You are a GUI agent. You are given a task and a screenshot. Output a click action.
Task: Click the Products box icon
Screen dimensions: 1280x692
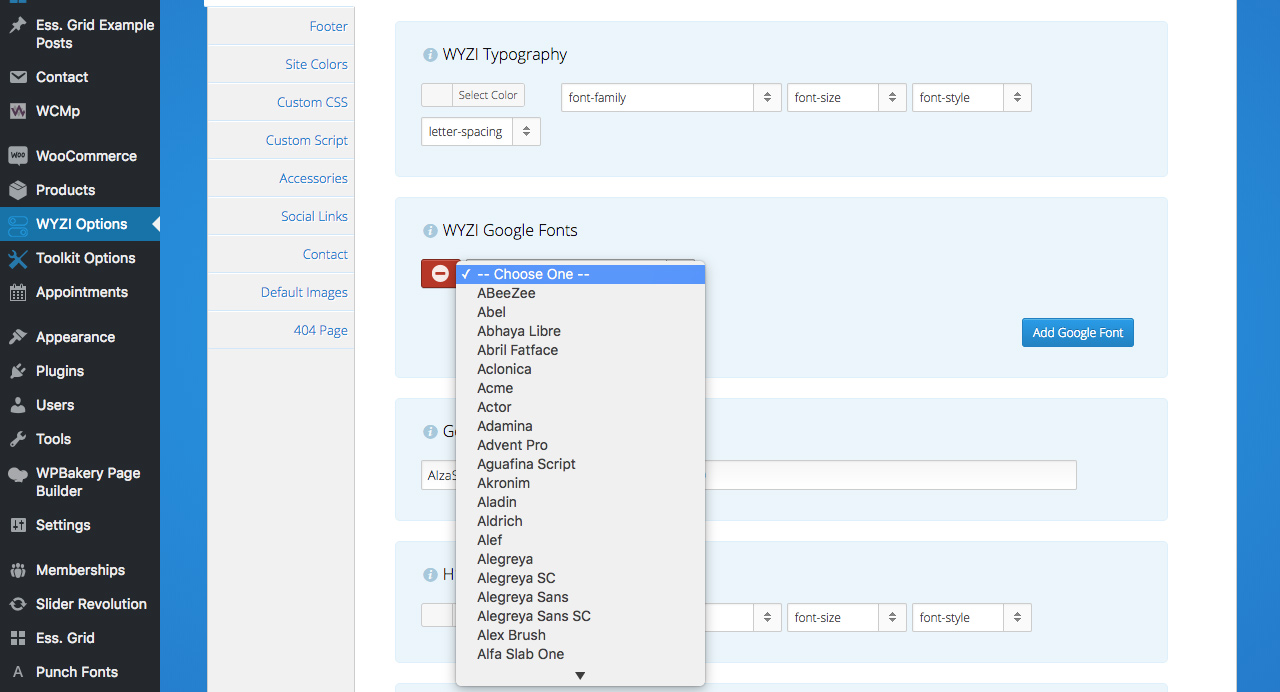click(x=18, y=190)
